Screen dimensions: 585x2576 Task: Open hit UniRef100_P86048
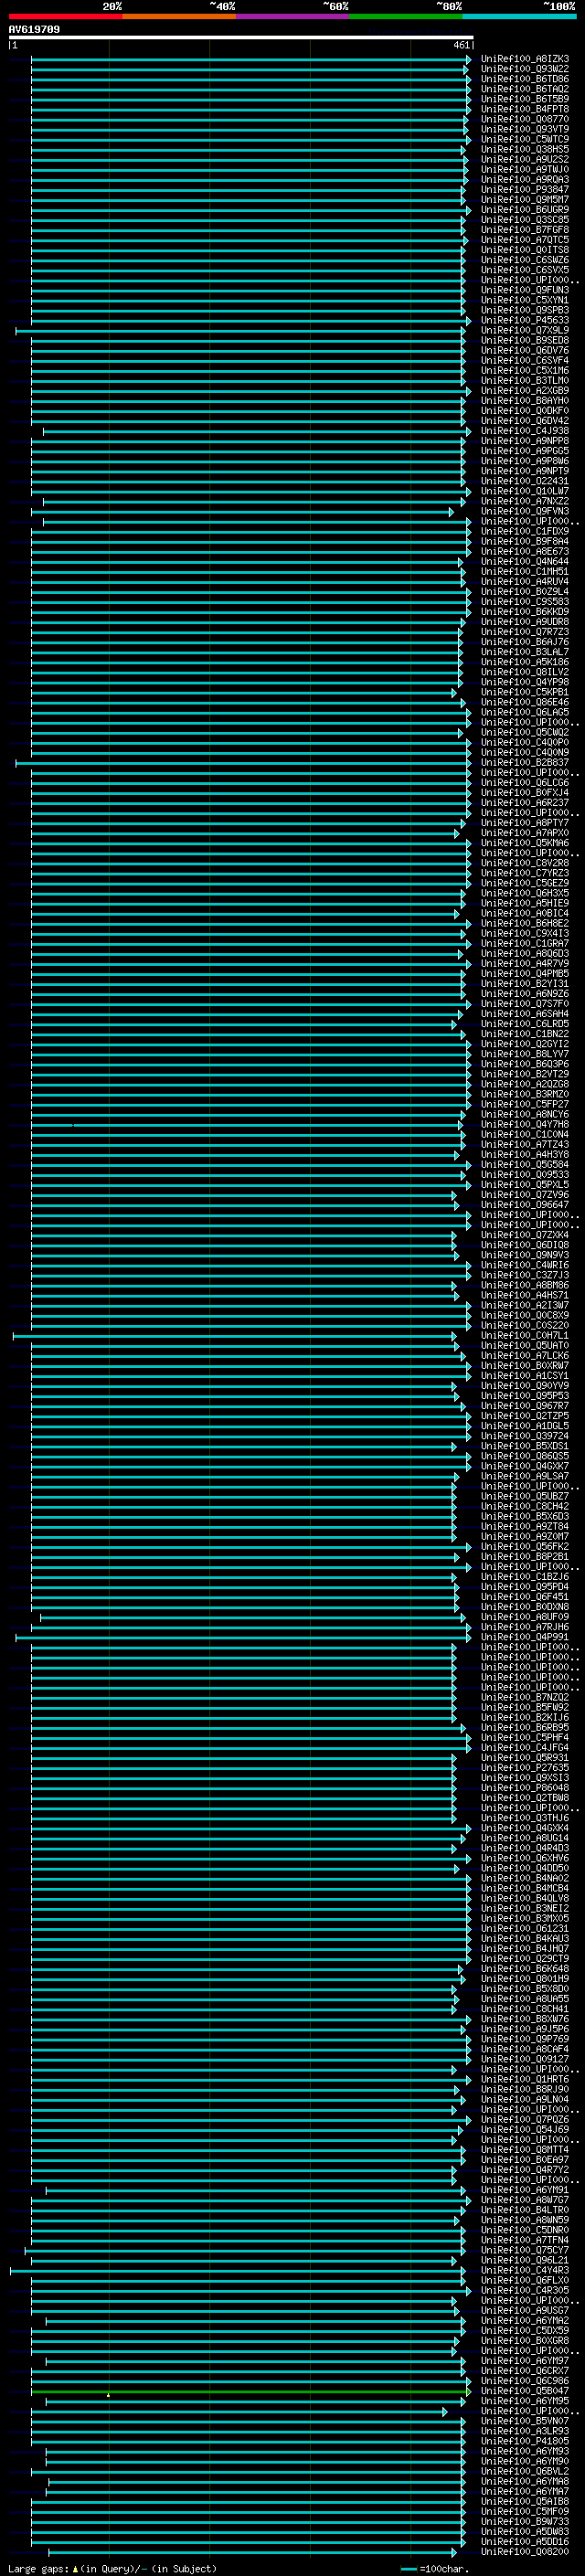click(x=524, y=1788)
